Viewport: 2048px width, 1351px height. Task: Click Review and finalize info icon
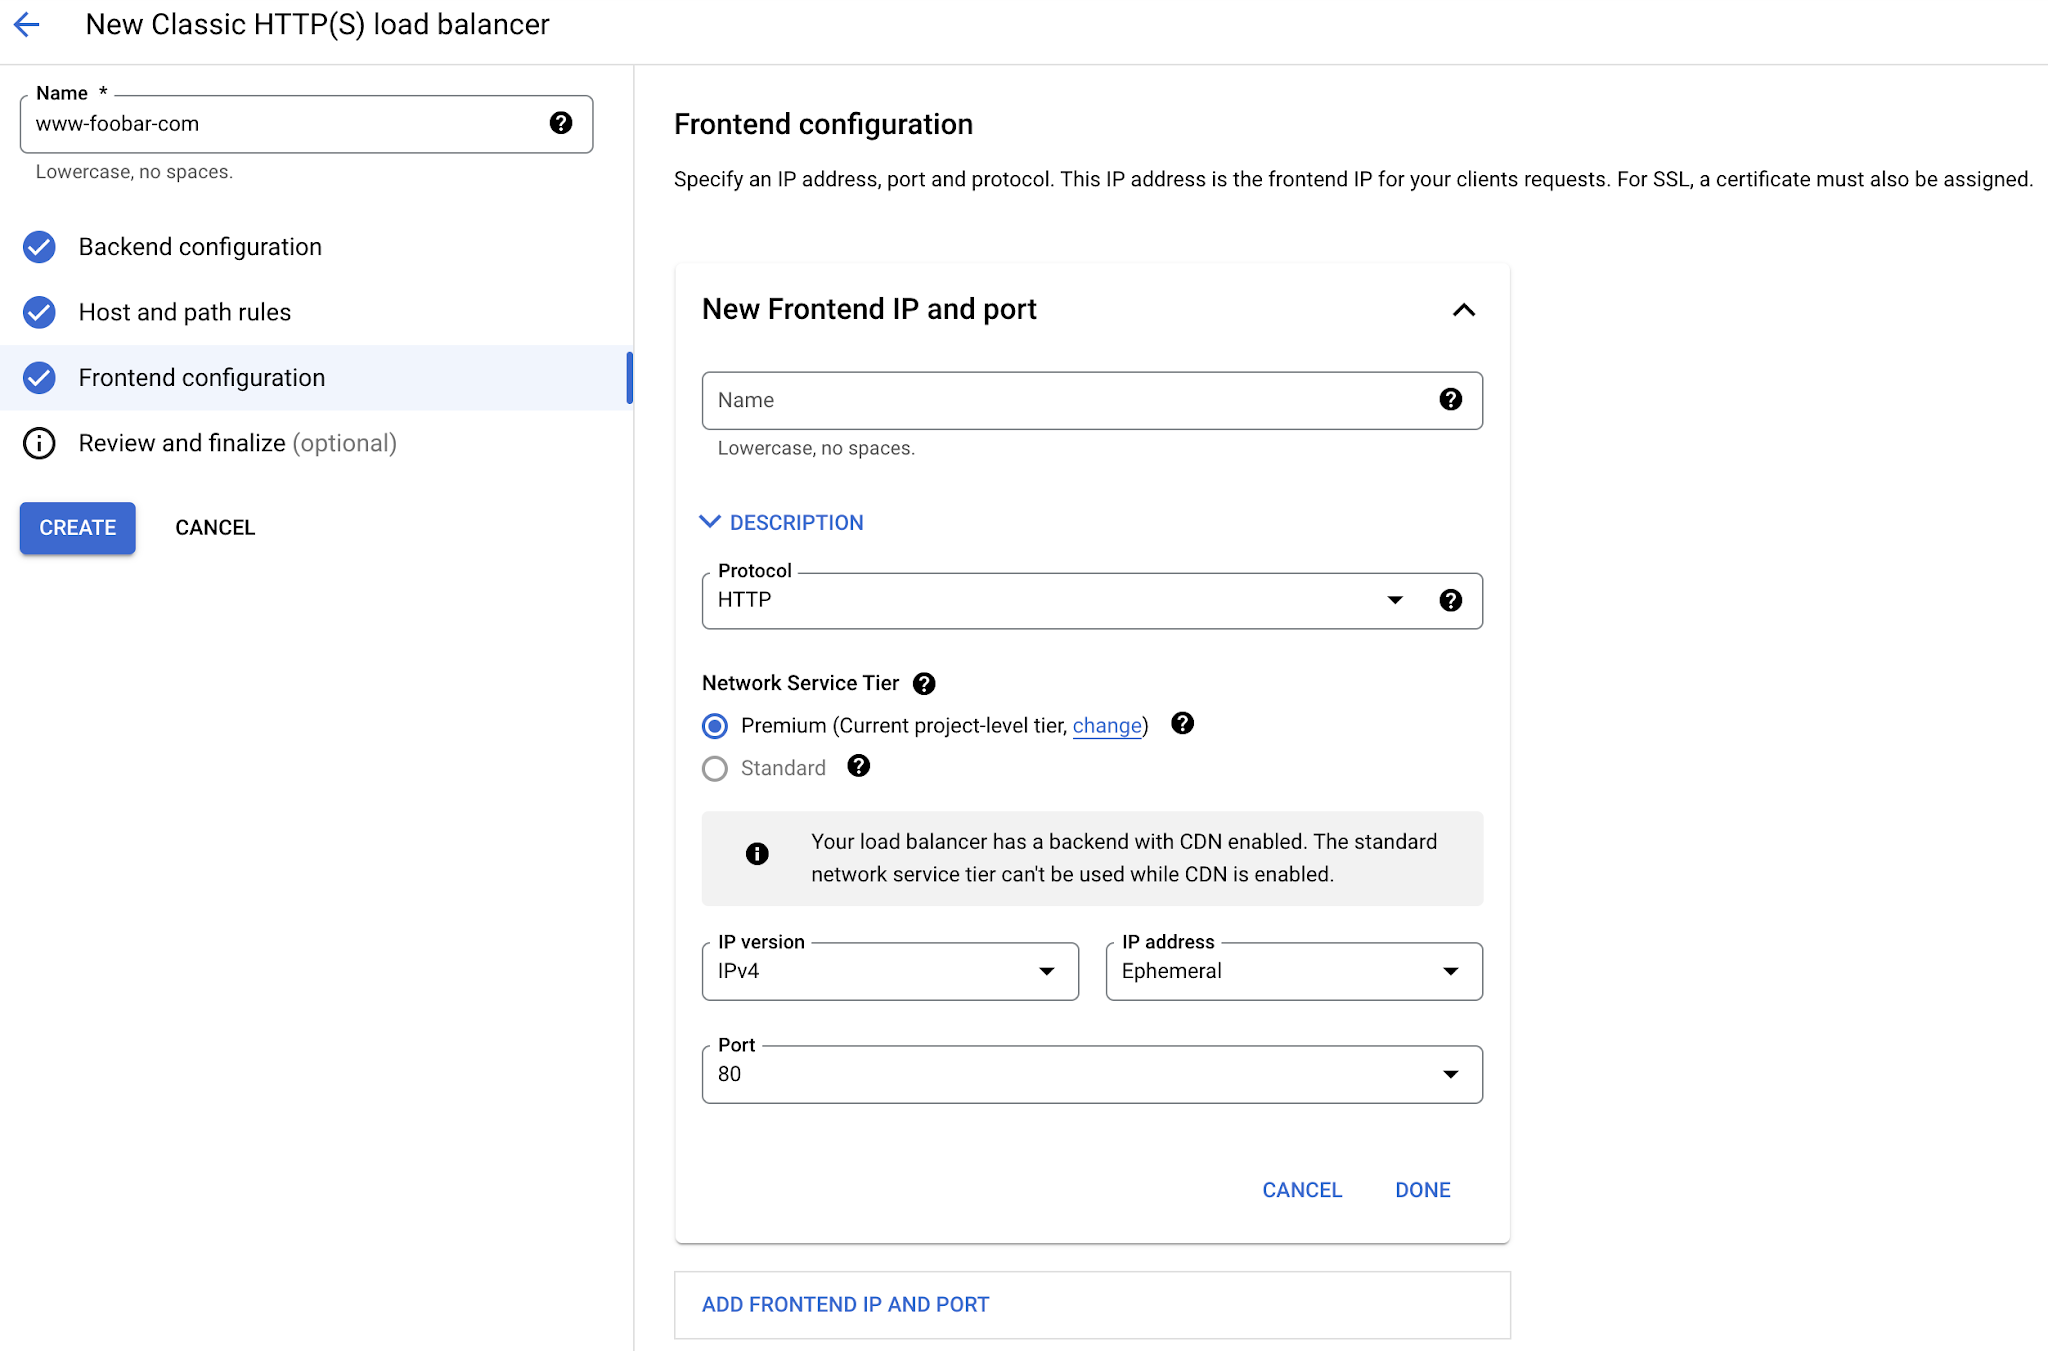[39, 443]
